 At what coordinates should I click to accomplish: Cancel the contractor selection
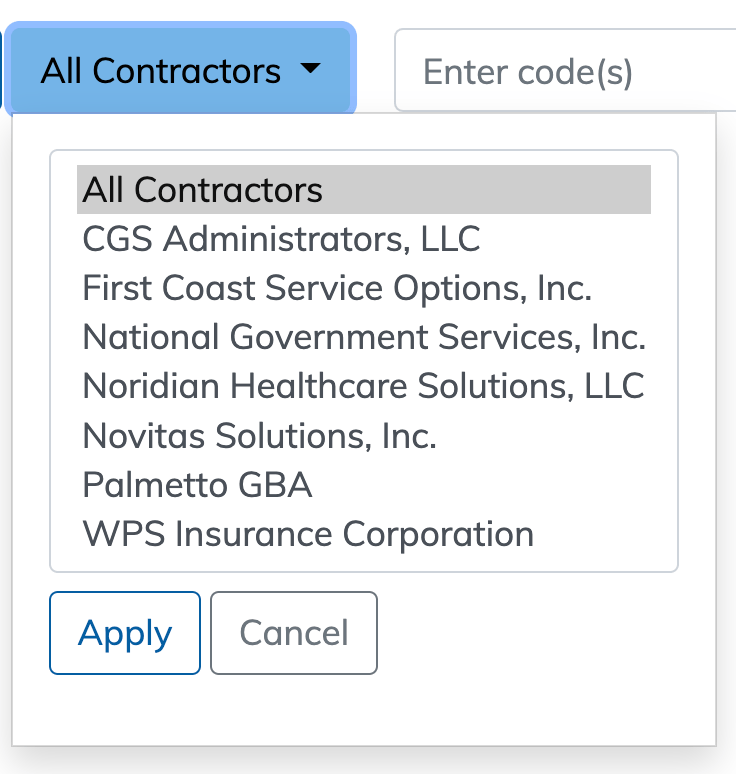point(294,633)
